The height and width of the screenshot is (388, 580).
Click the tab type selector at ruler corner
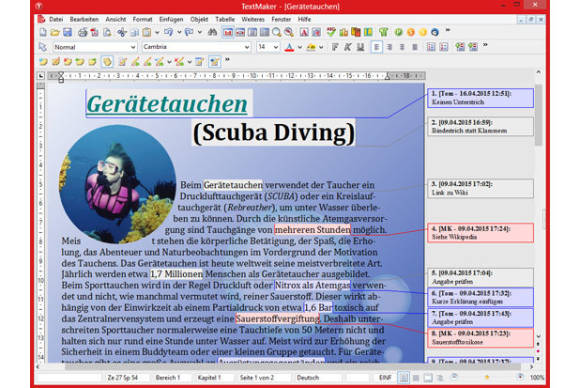[41, 76]
